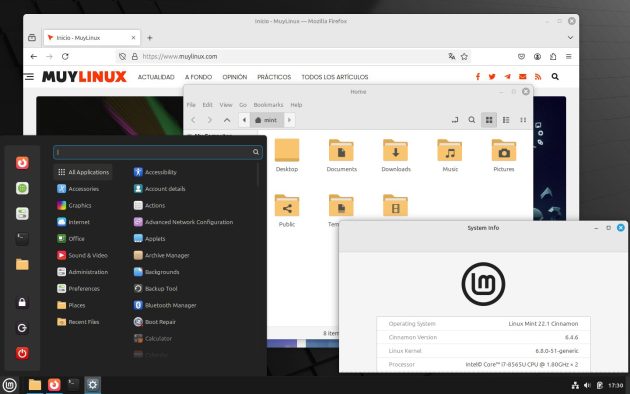630x394 pixels.
Task: Click search icon in Home file manager
Action: click(472, 120)
